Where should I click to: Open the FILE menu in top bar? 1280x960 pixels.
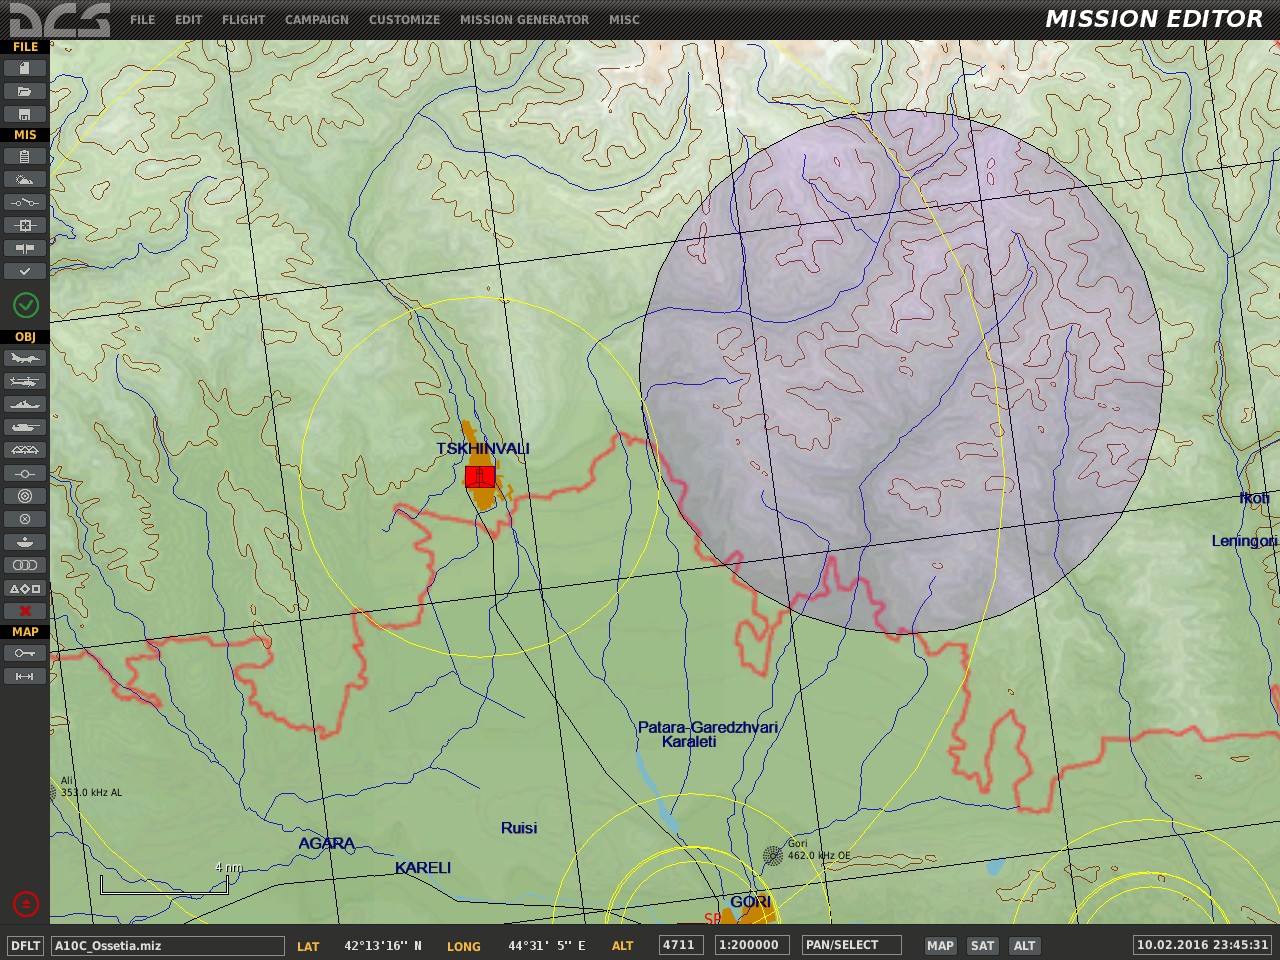click(x=143, y=20)
